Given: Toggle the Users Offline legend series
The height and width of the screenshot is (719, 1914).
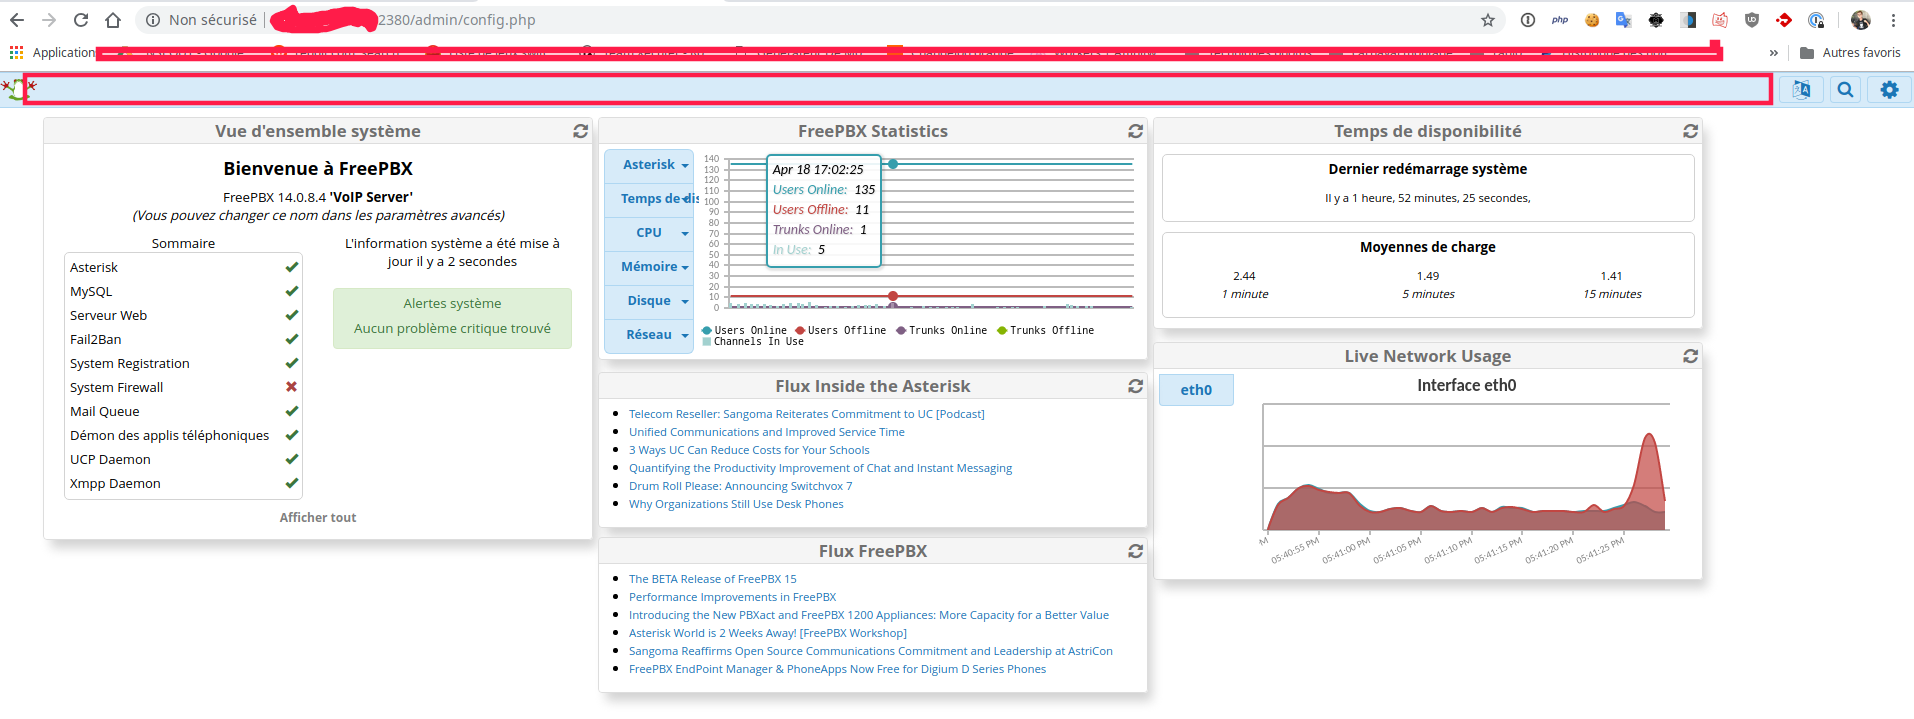Looking at the screenshot, I should [x=841, y=330].
